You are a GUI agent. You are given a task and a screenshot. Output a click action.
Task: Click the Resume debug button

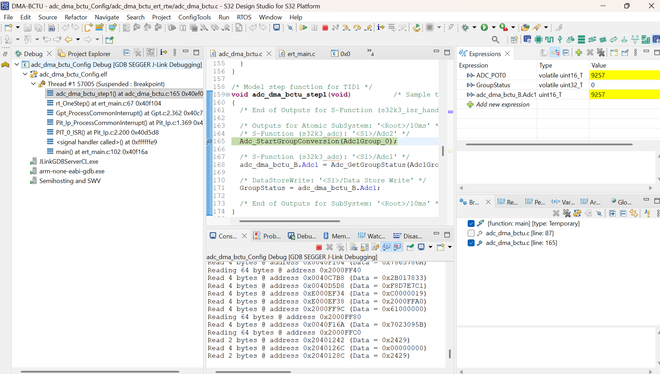(x=303, y=27)
